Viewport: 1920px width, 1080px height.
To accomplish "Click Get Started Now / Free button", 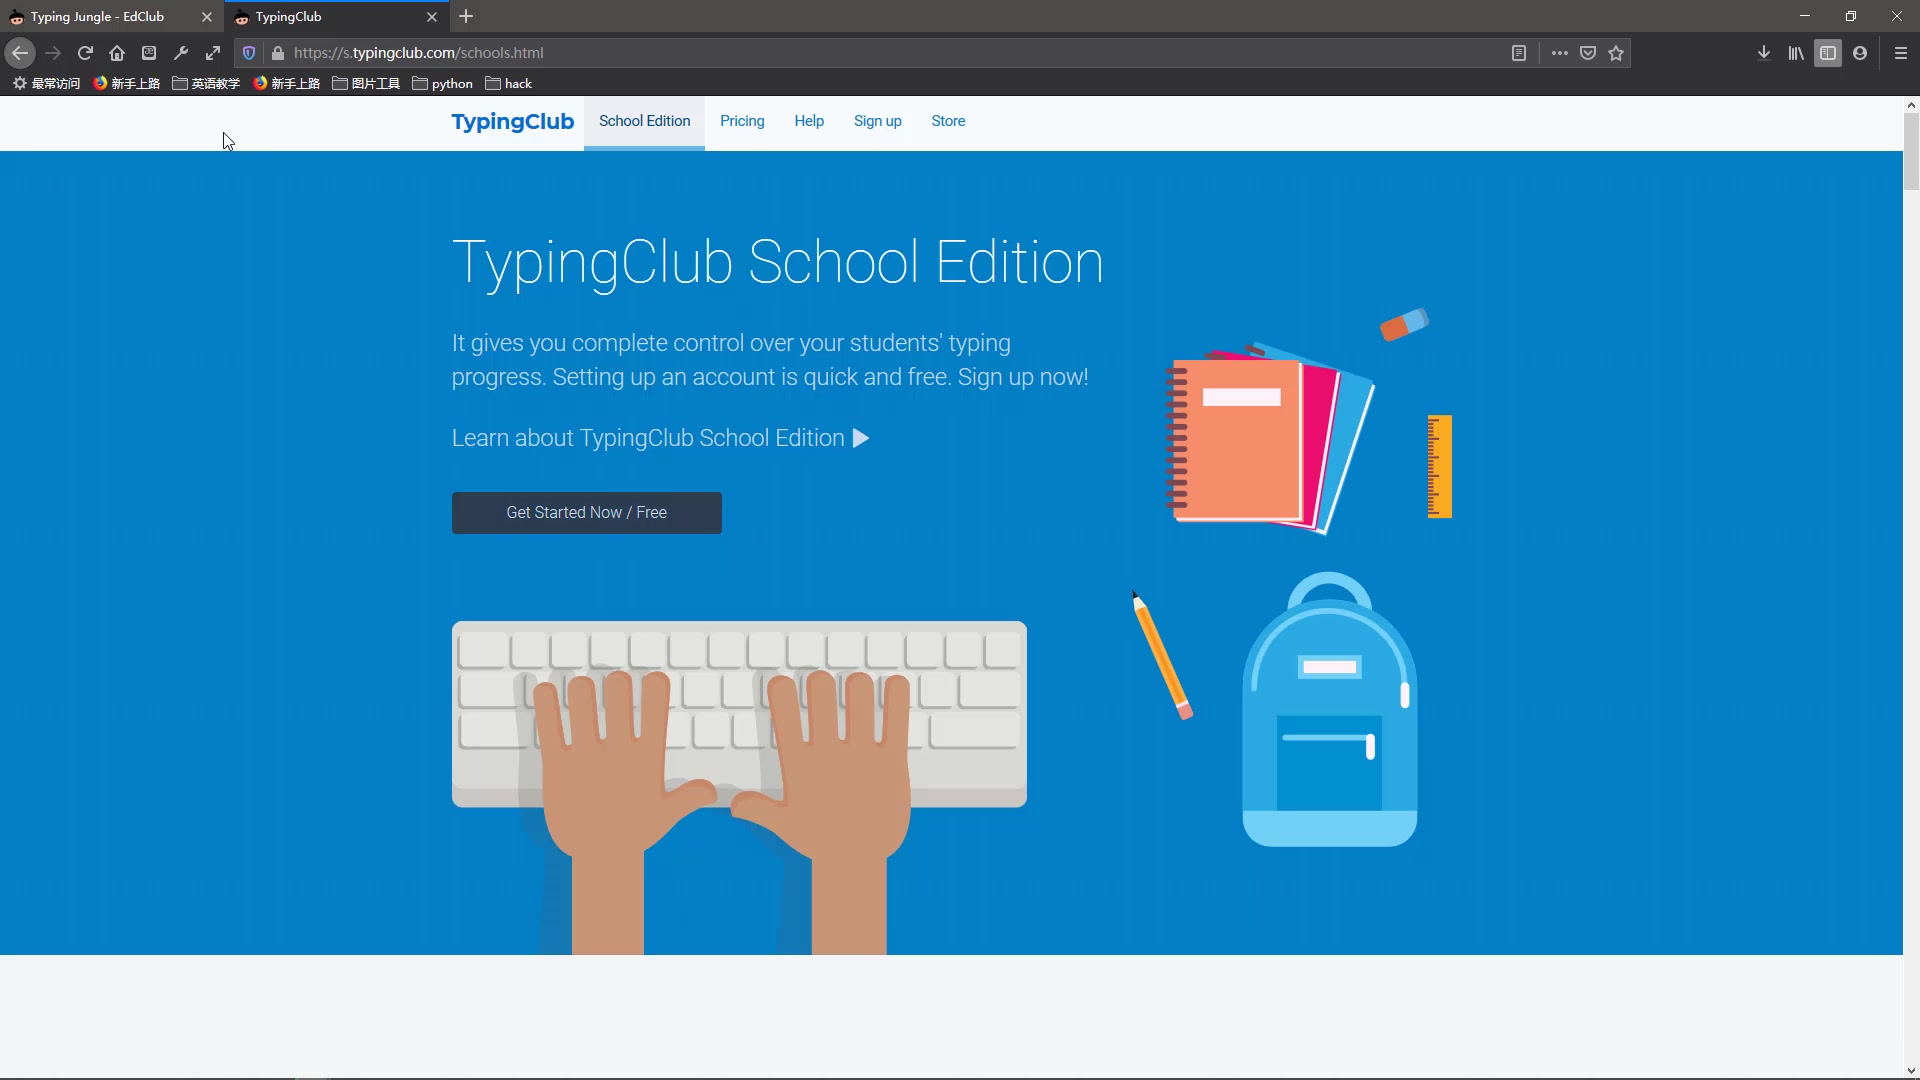I will (587, 513).
